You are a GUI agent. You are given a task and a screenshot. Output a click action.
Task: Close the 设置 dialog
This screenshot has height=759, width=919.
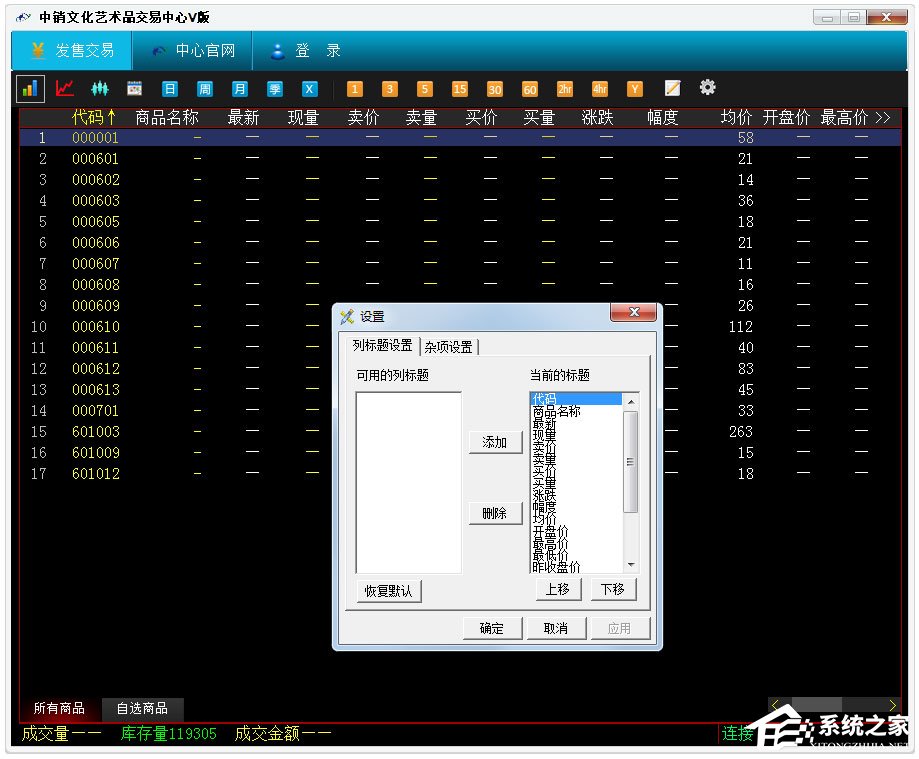633,312
